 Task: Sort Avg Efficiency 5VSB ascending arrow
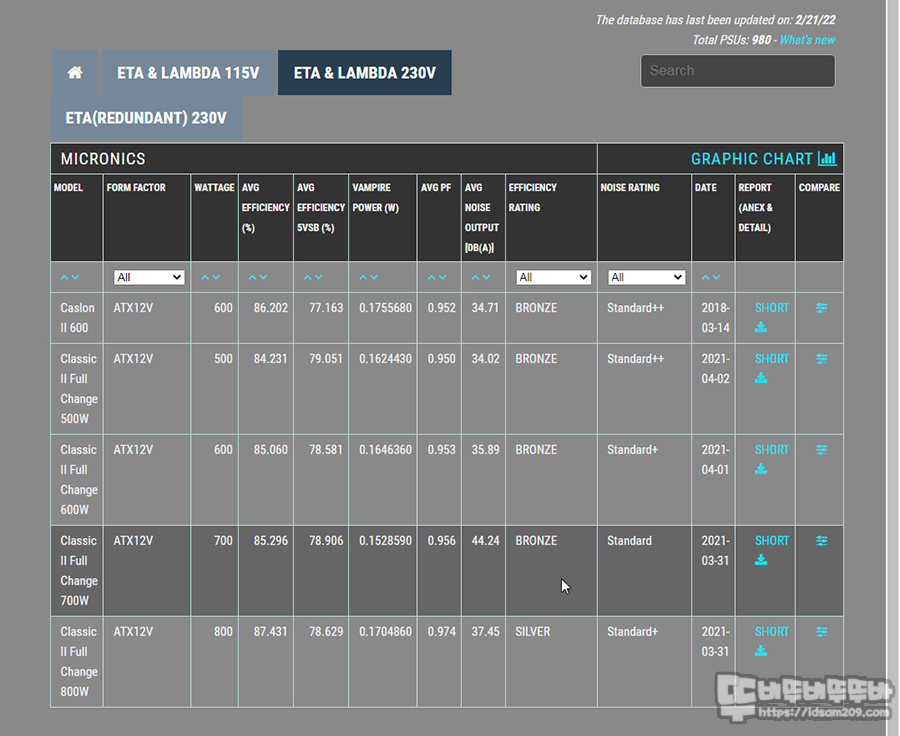(308, 277)
